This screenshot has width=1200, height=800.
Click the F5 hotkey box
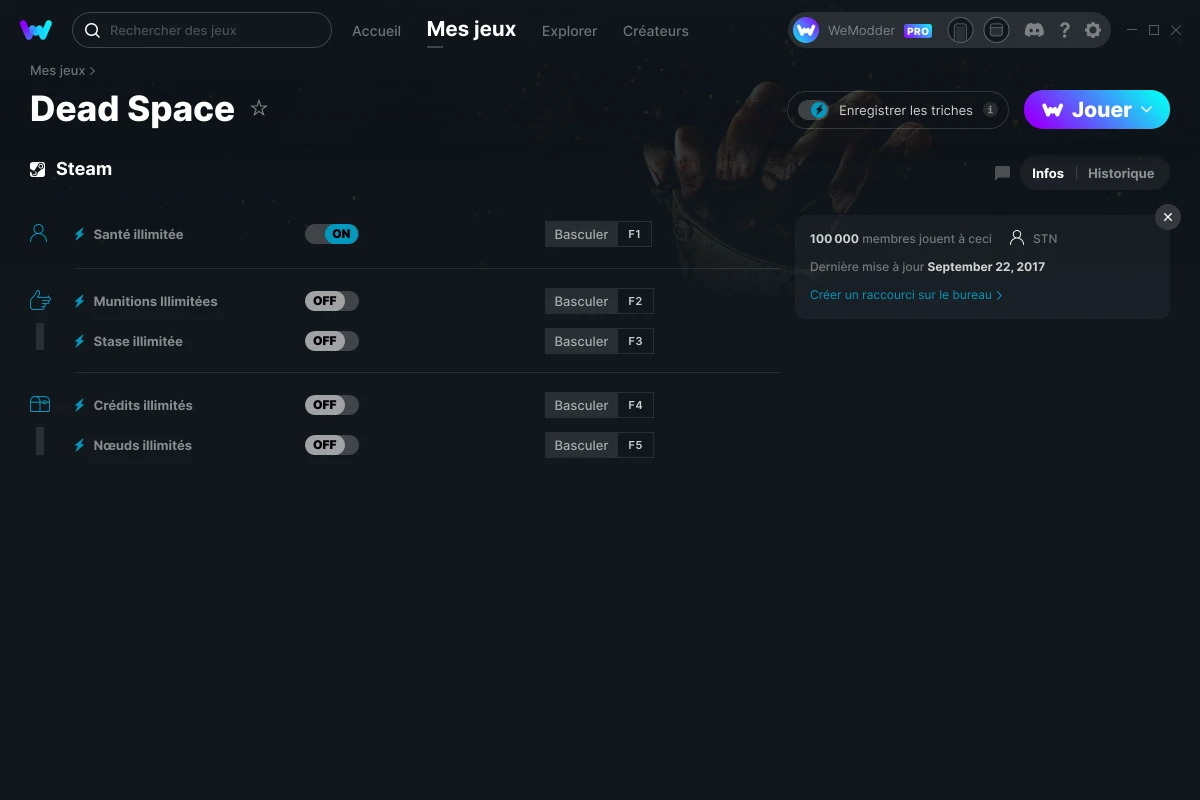[635, 445]
